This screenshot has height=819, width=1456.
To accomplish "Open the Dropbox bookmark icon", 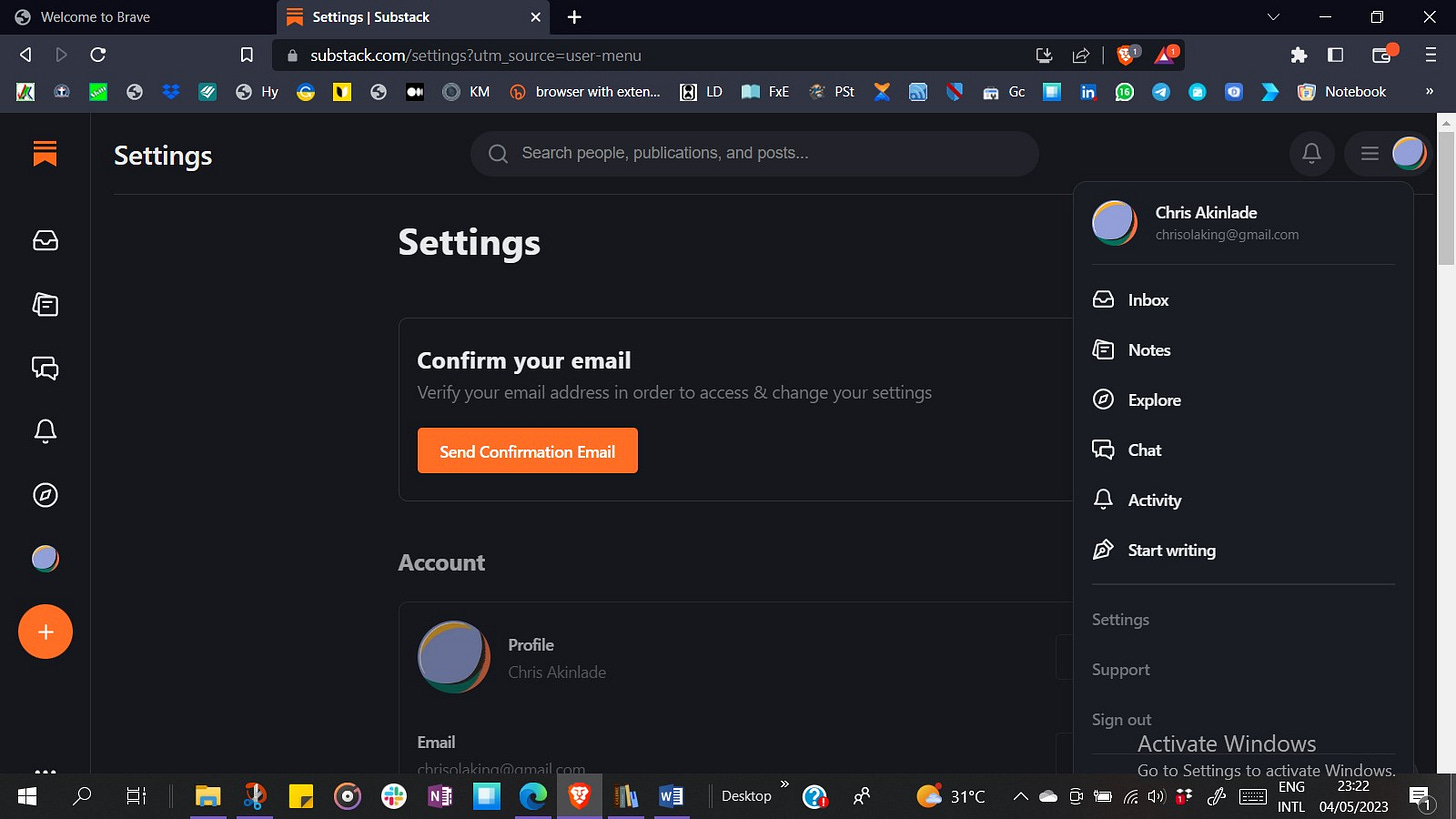I will pyautogui.click(x=171, y=91).
